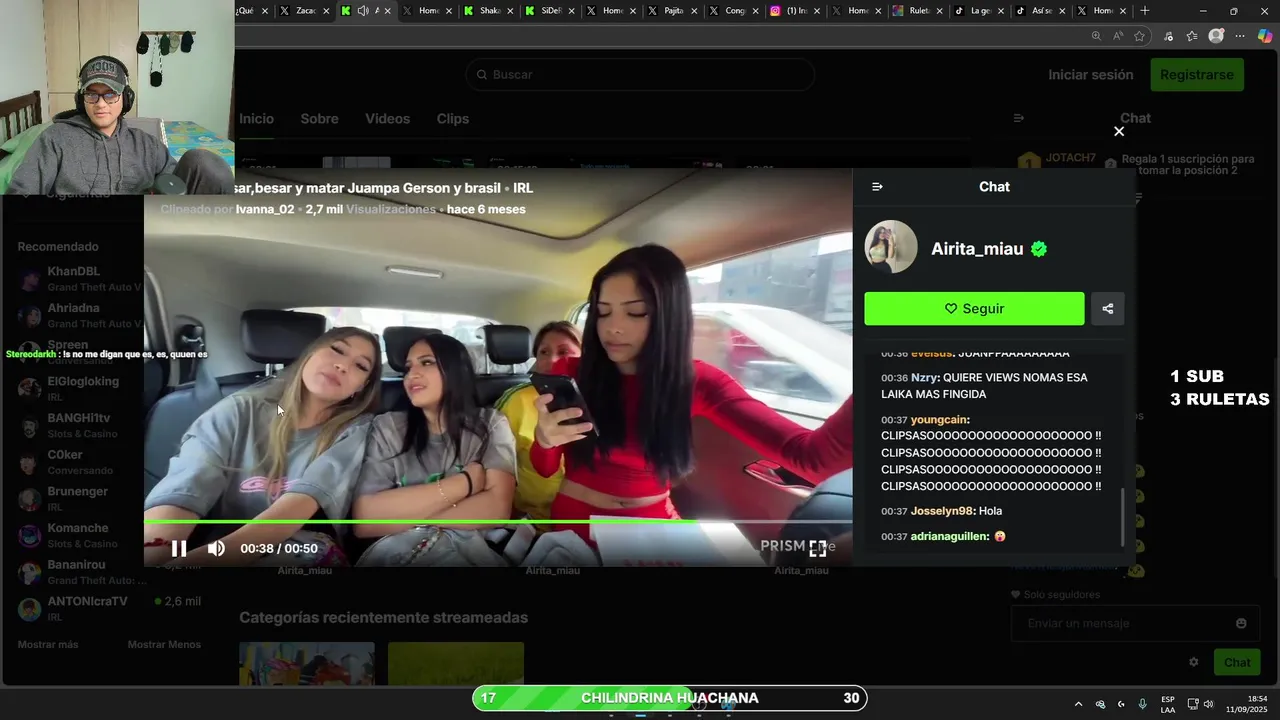The width and height of the screenshot is (1280, 720).
Task: Close the clip overlay with the X
Action: 1119,131
